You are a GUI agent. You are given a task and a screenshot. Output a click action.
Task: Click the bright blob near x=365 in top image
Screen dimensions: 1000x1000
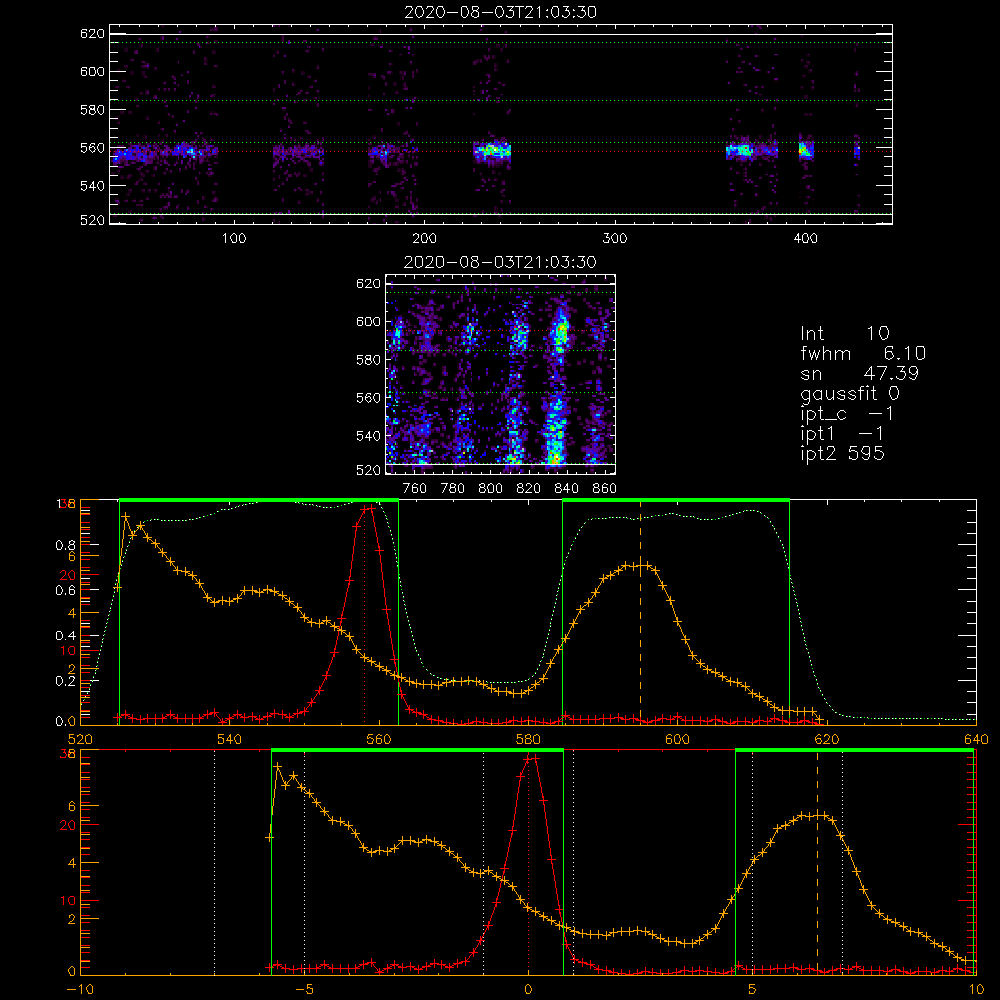pos(740,151)
